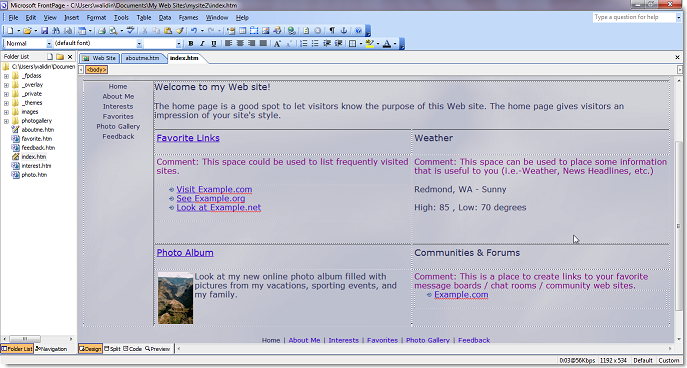Screen dimensions: 687x368
Task: Run the Spelling check icon
Action: 131,31
